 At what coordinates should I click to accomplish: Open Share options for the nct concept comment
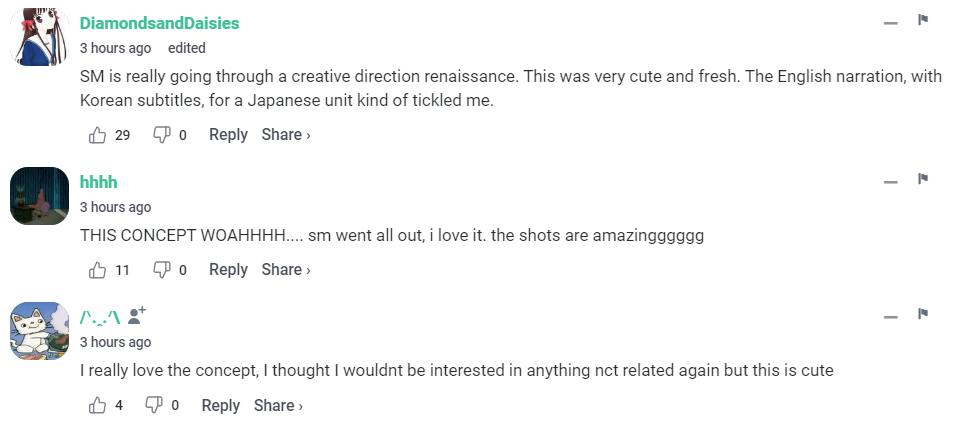[x=278, y=405]
